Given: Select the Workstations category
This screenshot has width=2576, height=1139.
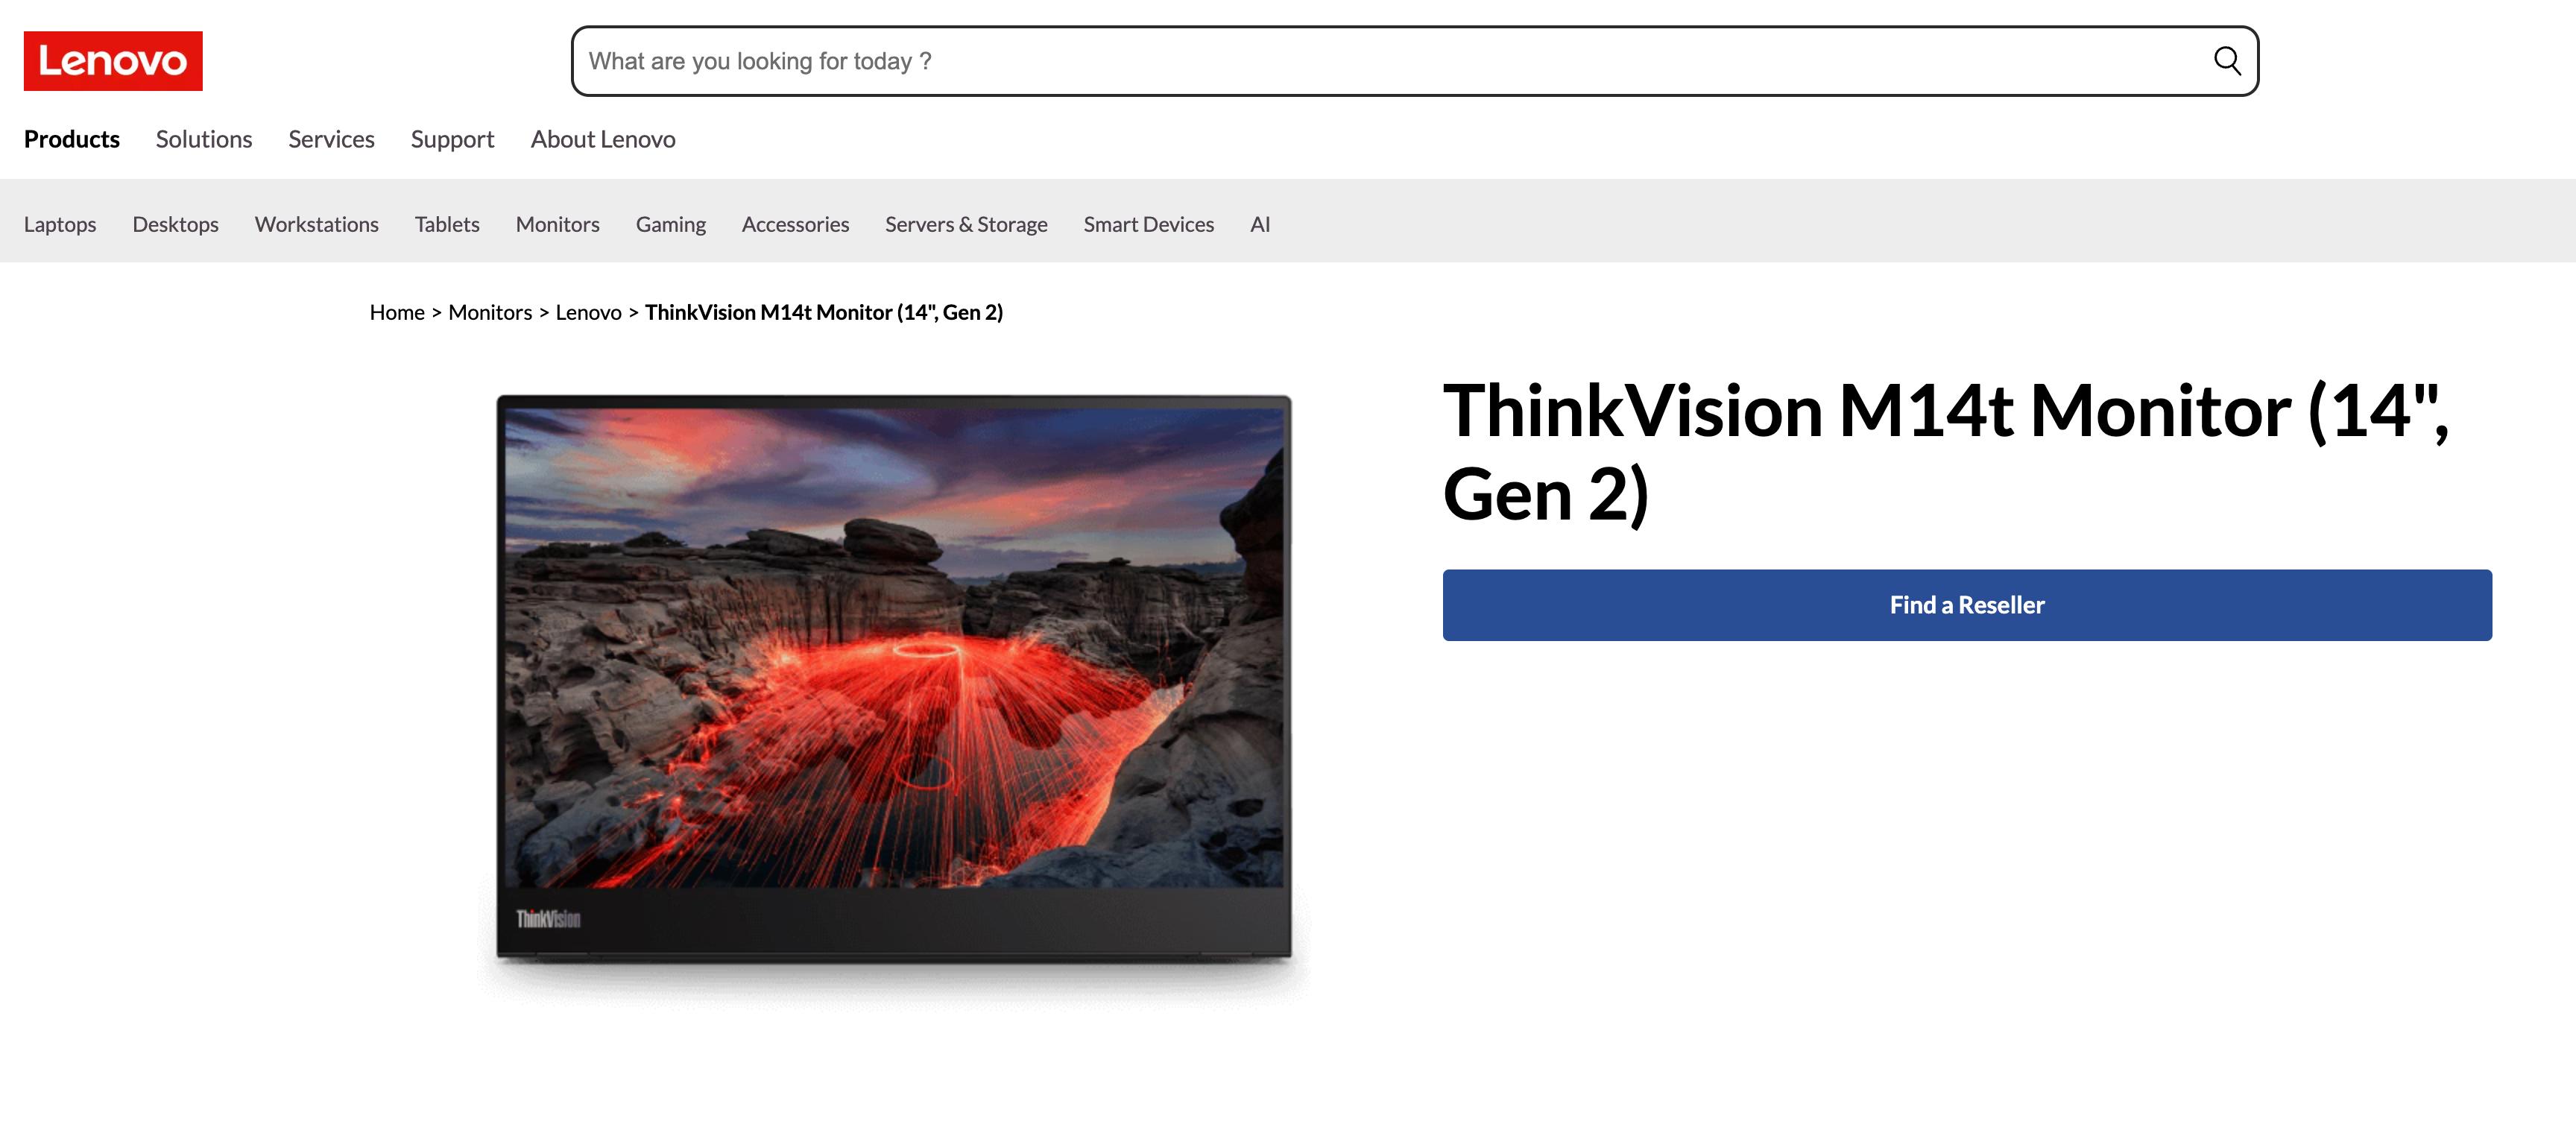Looking at the screenshot, I should pos(317,224).
